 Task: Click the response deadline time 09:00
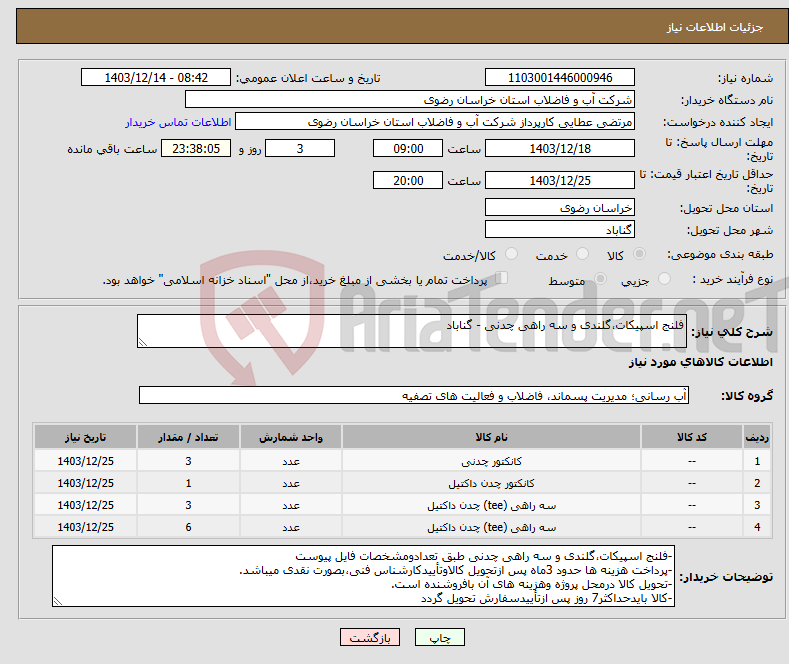coord(408,148)
